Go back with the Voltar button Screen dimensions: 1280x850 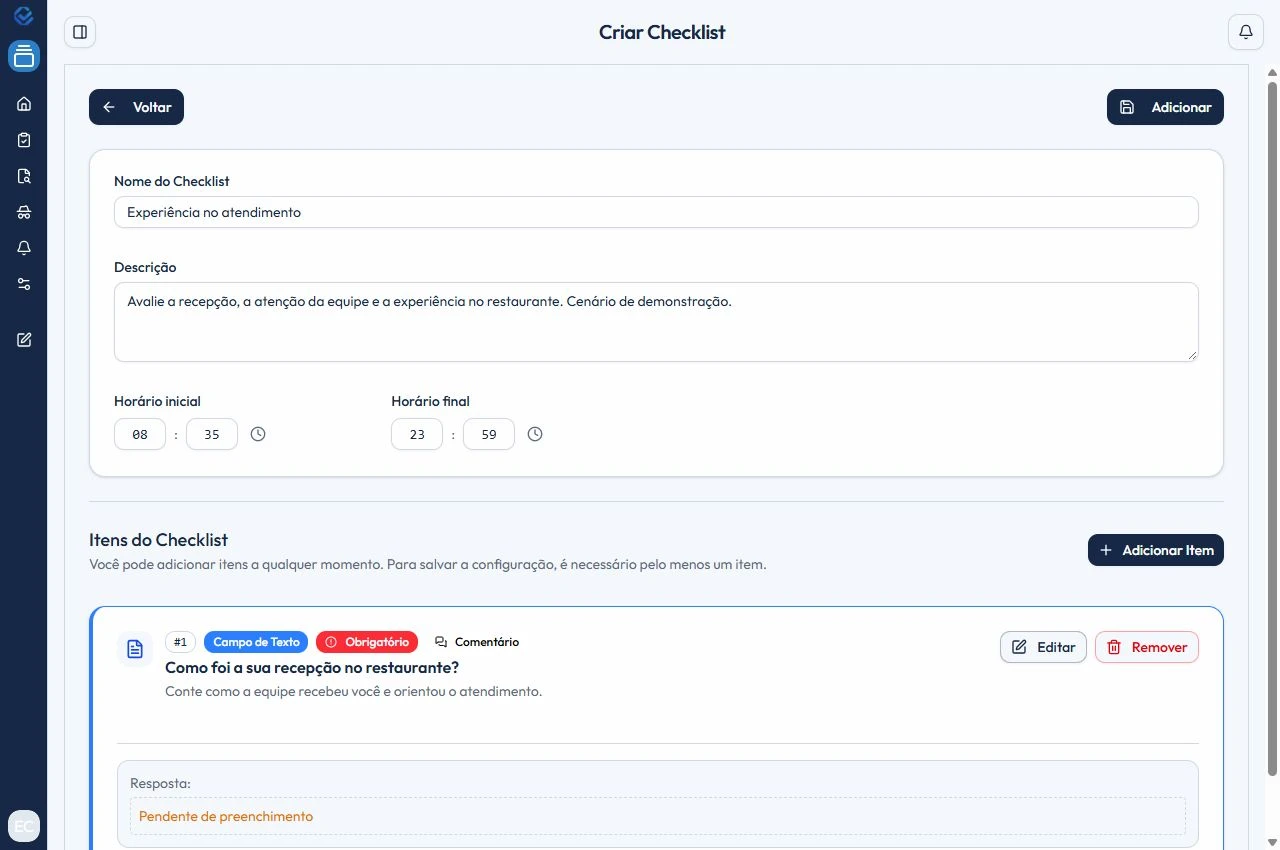tap(136, 107)
